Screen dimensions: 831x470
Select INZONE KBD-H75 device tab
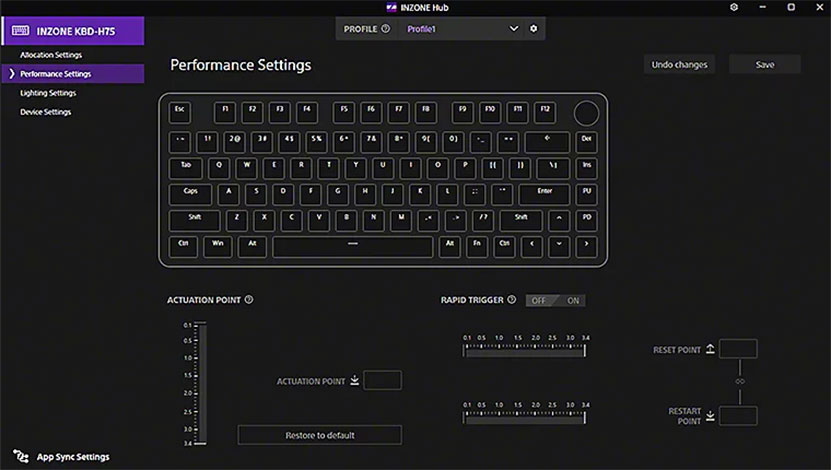[x=73, y=31]
